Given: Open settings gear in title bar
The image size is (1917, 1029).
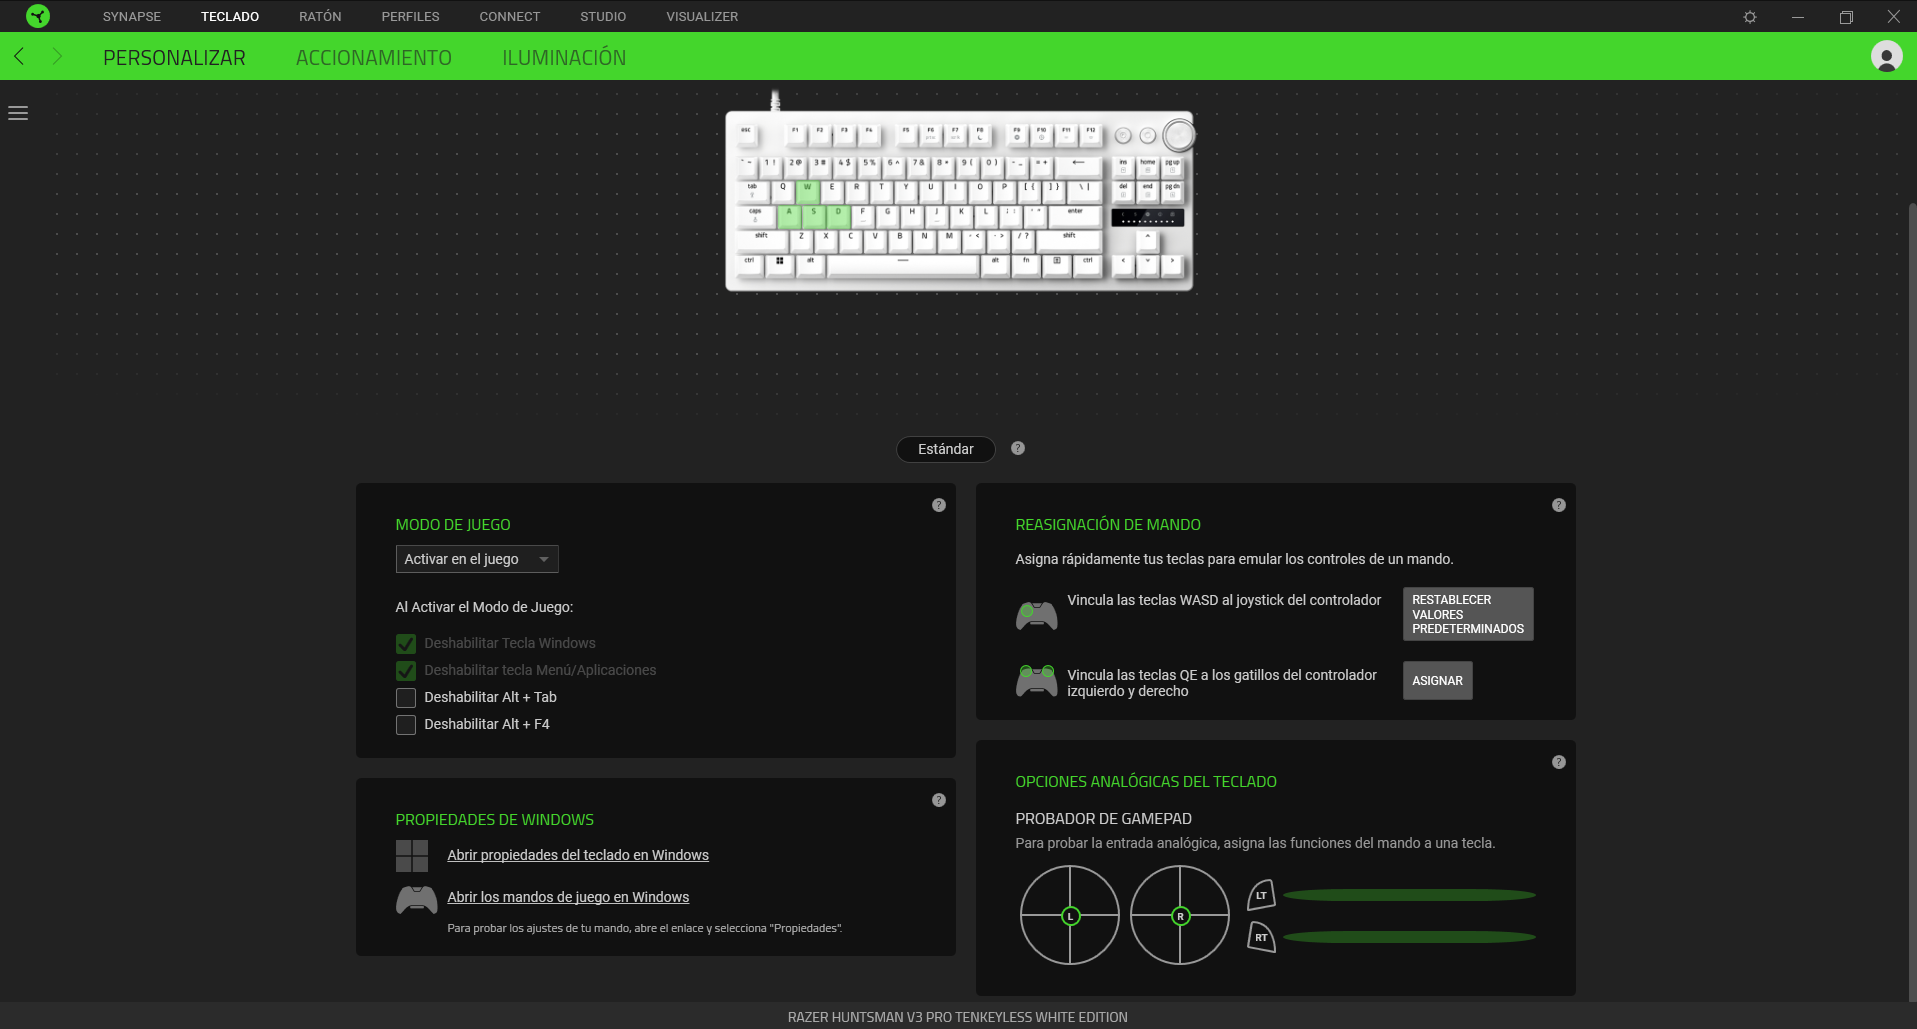Looking at the screenshot, I should click(x=1750, y=17).
